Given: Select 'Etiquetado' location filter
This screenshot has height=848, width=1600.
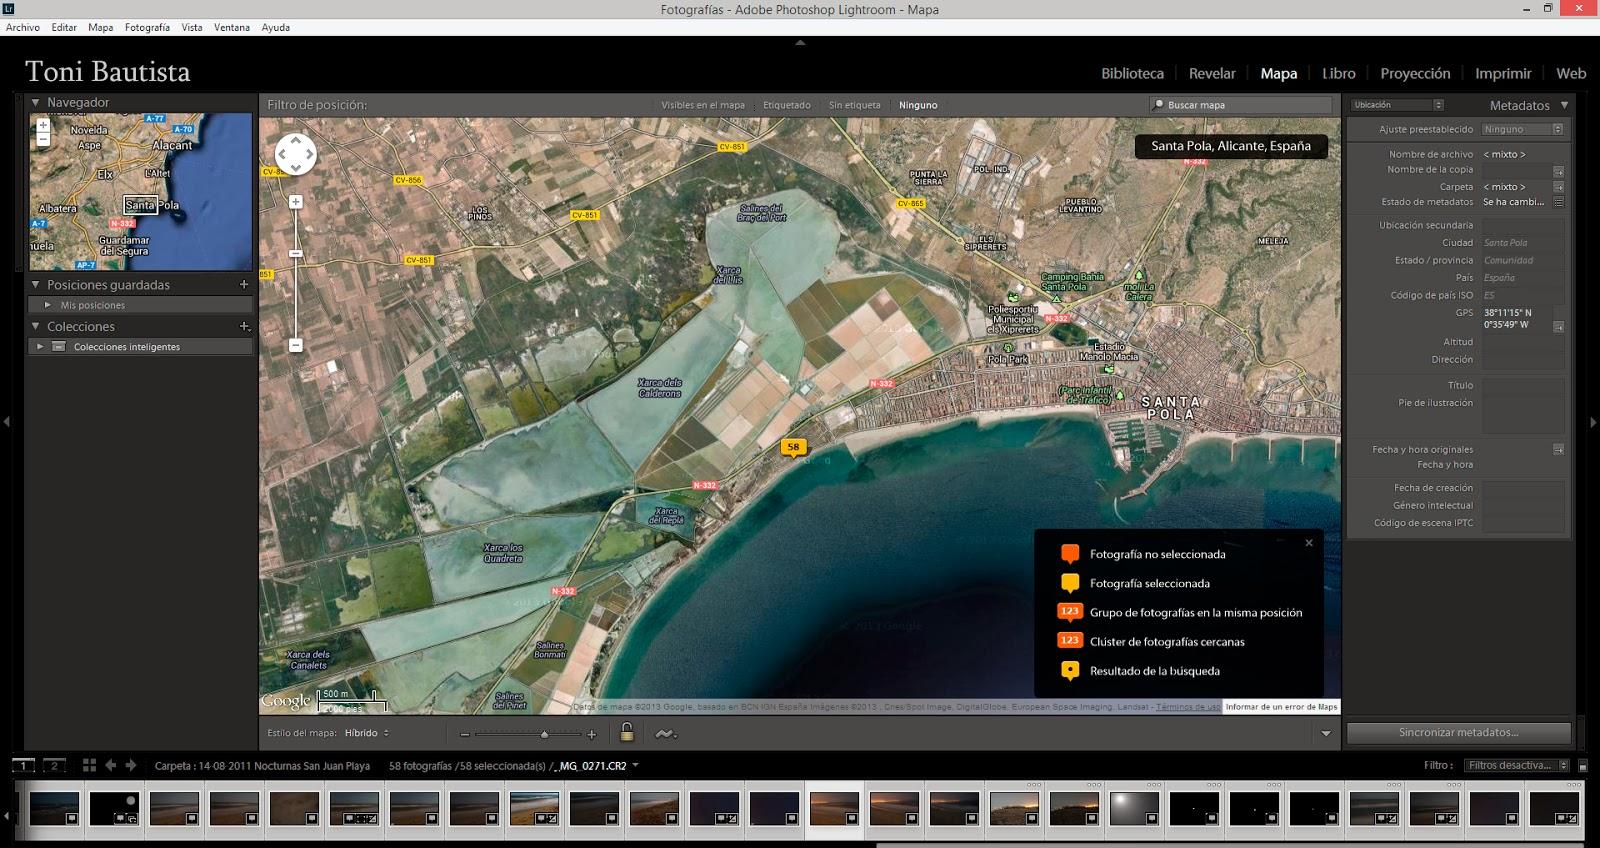Looking at the screenshot, I should (787, 105).
